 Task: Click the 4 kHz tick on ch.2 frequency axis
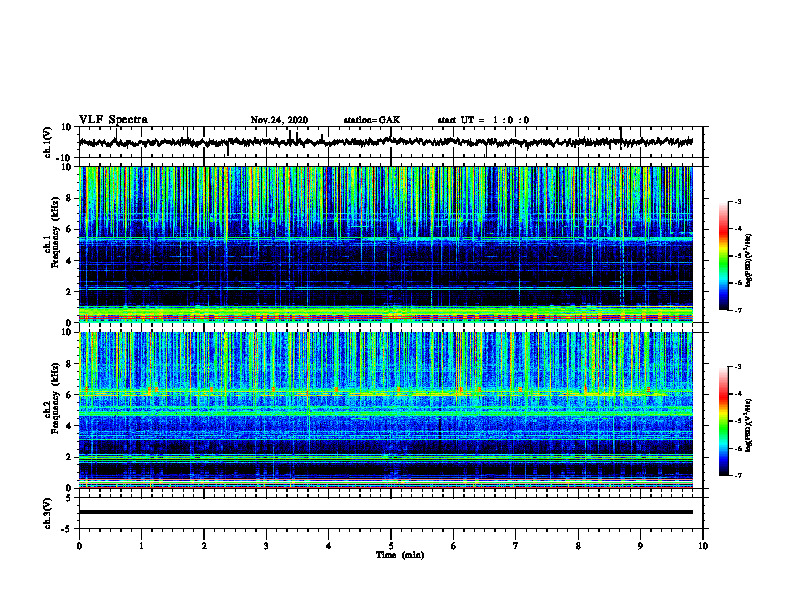[x=69, y=426]
